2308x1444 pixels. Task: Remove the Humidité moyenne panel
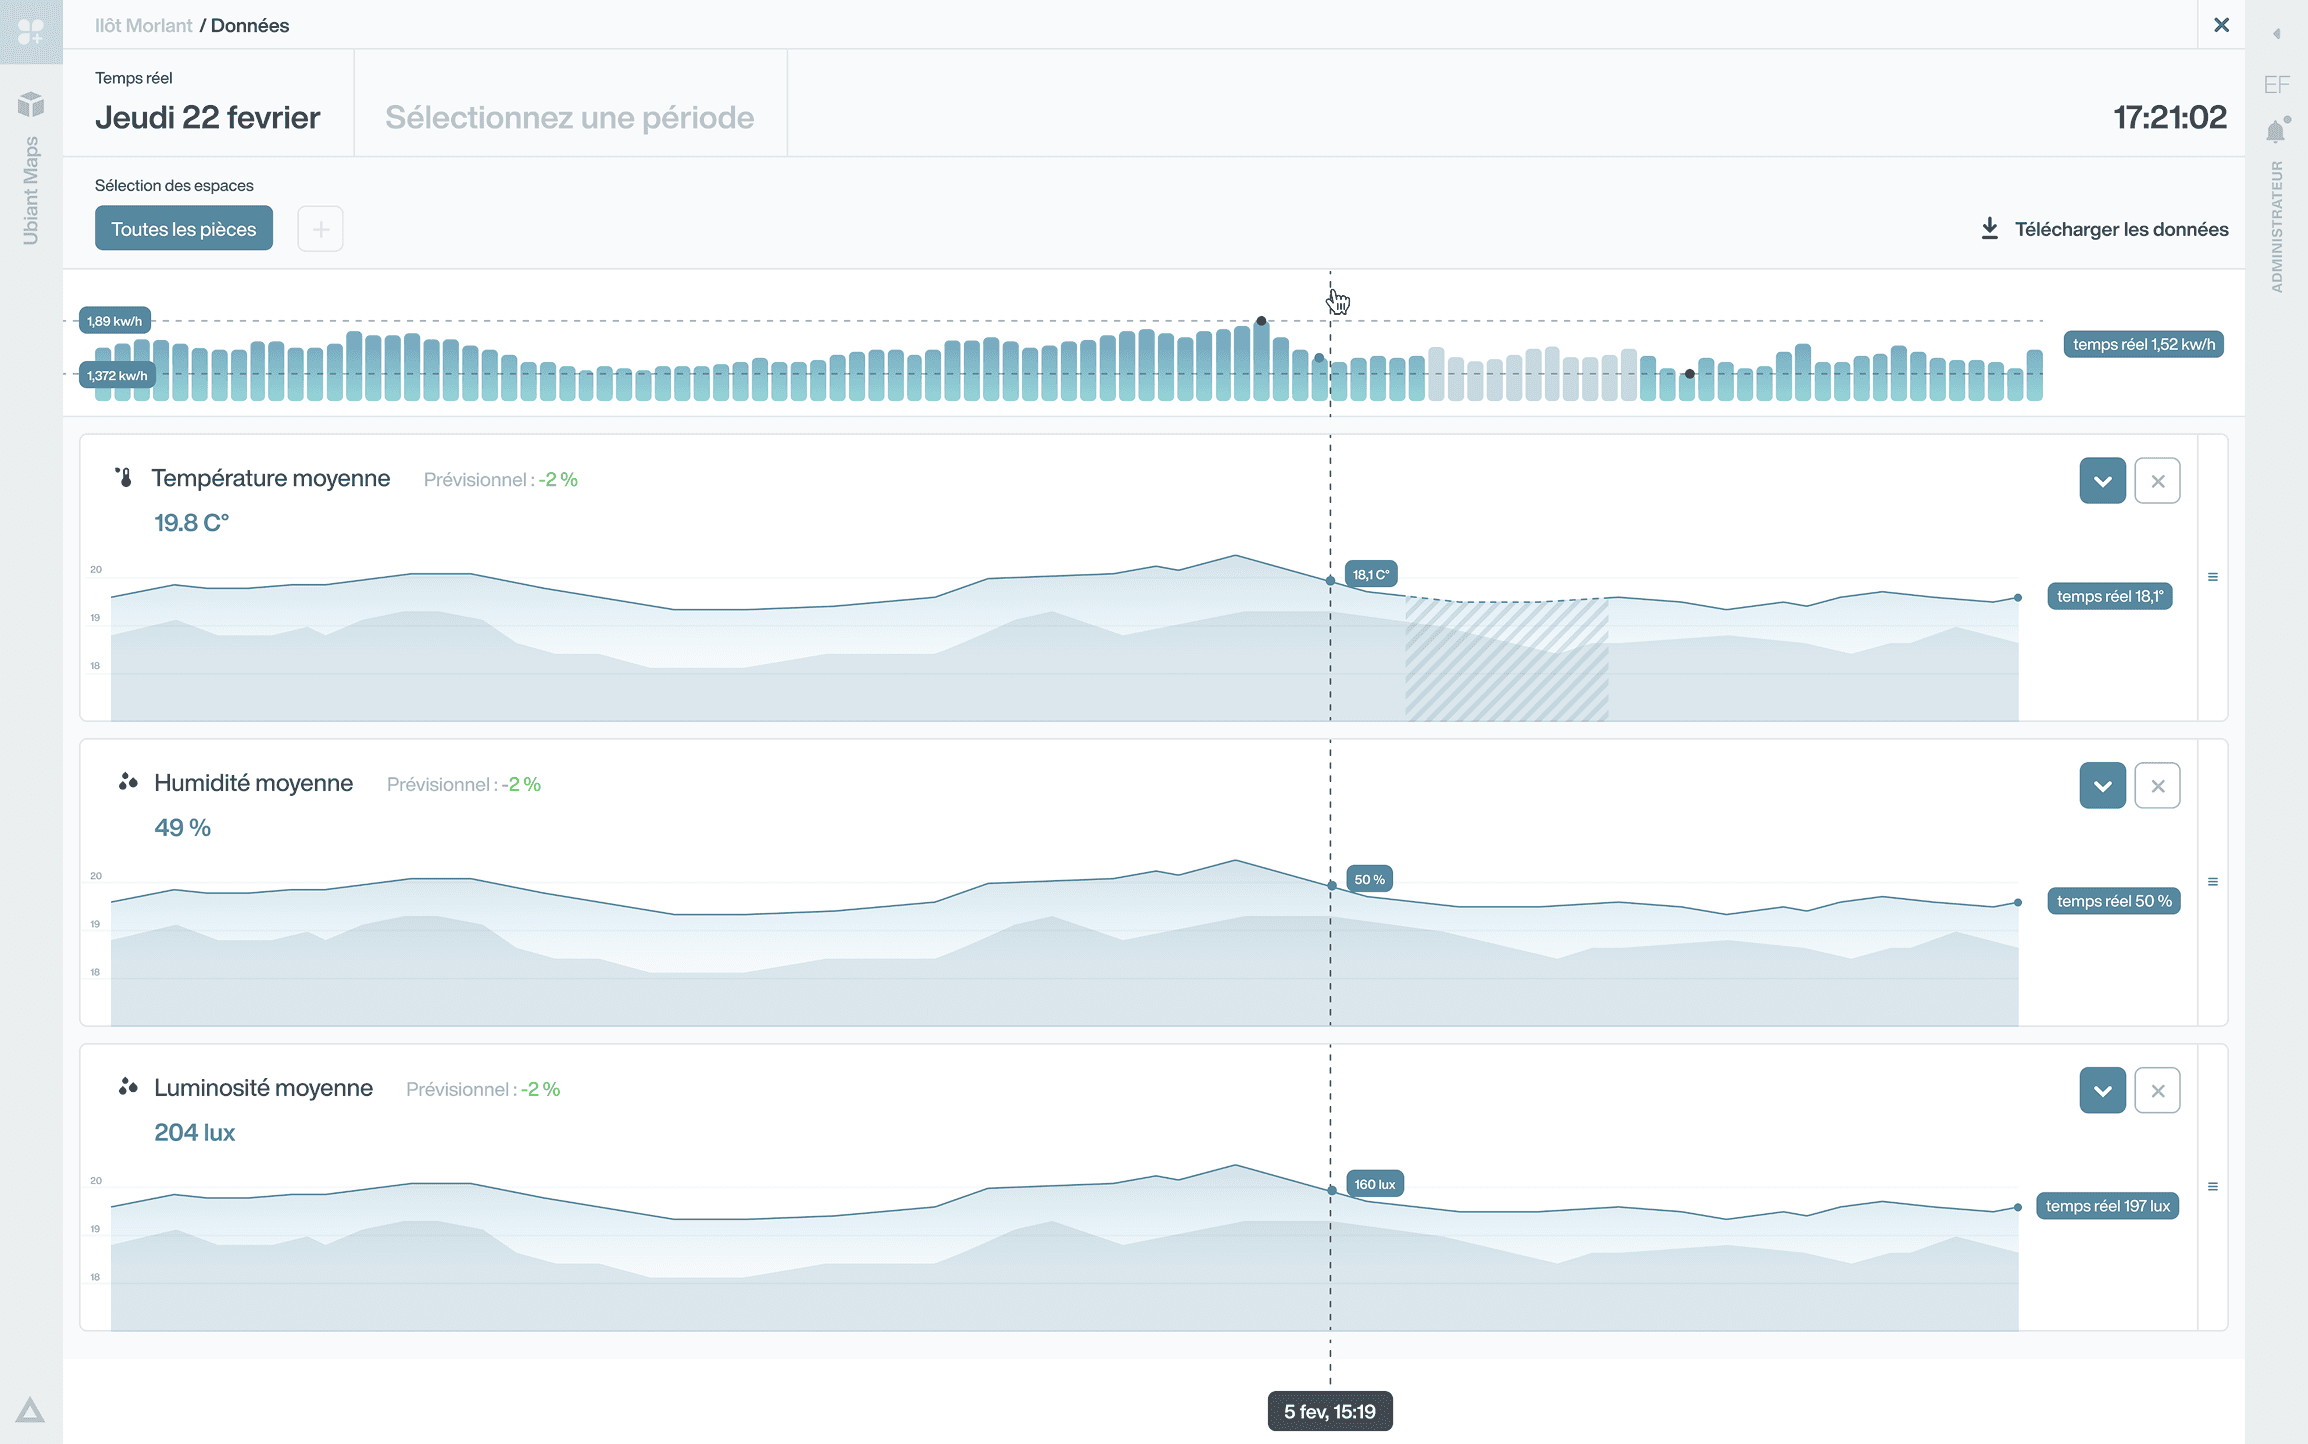click(2157, 786)
